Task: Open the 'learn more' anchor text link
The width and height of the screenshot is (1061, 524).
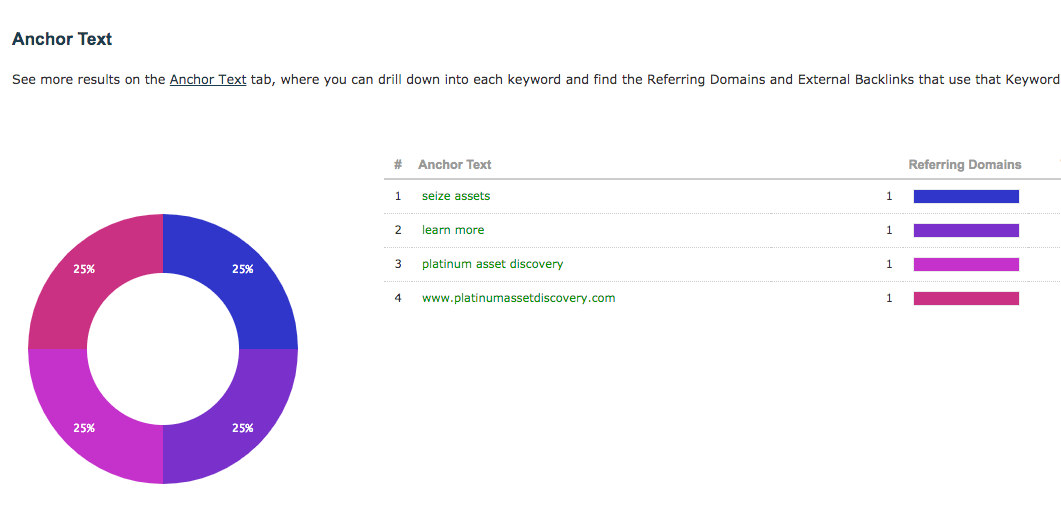Action: click(x=453, y=230)
